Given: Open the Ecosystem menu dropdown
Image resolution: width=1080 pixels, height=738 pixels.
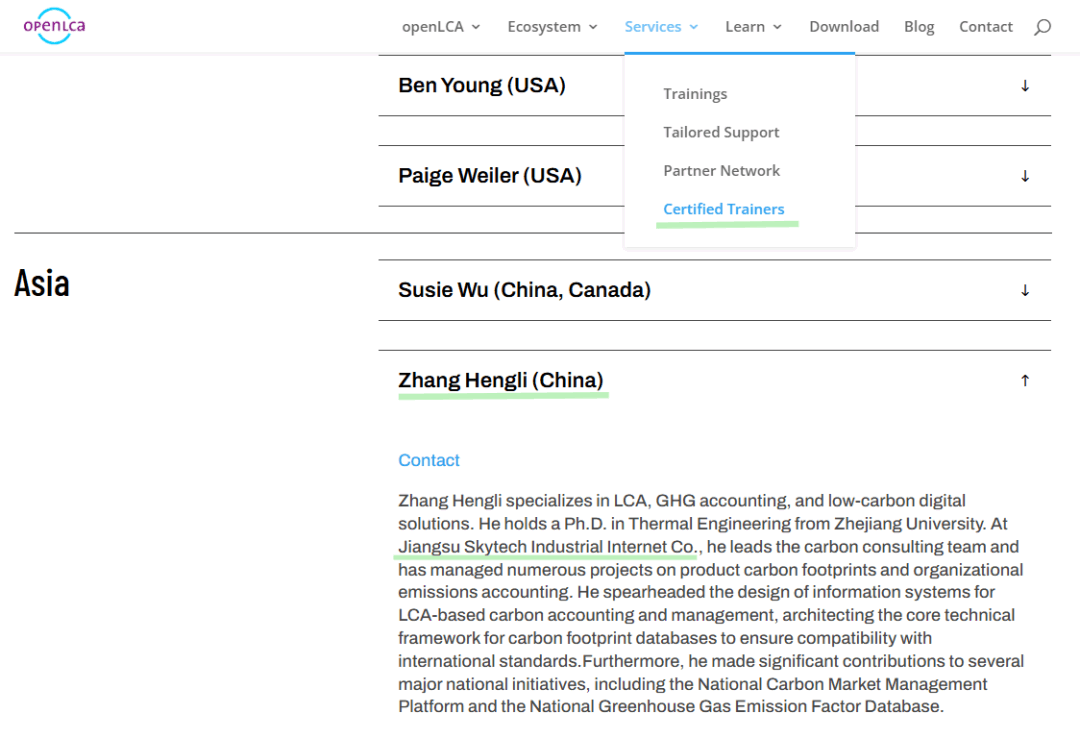Looking at the screenshot, I should click(552, 27).
